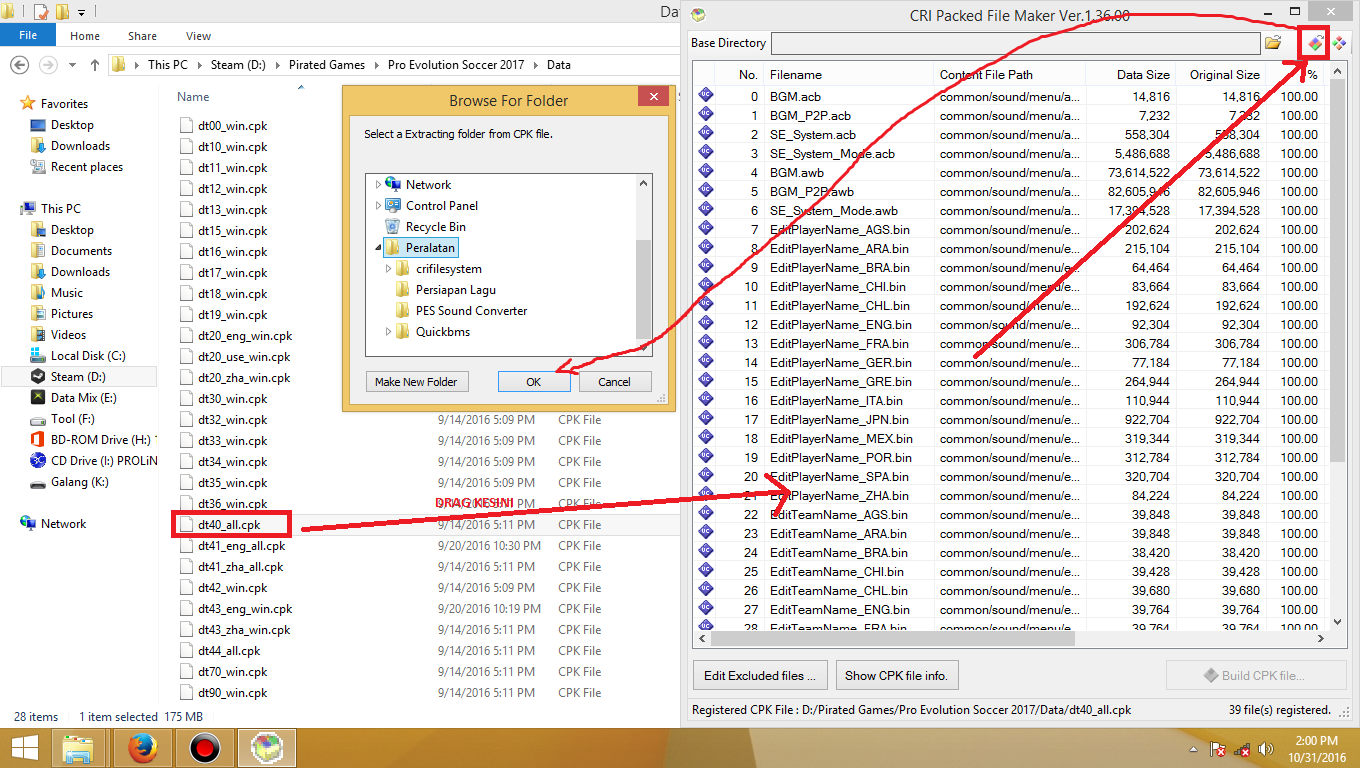Viewport: 1360px width, 768px height.
Task: Open the red record app on the taskbar
Action: pyautogui.click(x=204, y=748)
